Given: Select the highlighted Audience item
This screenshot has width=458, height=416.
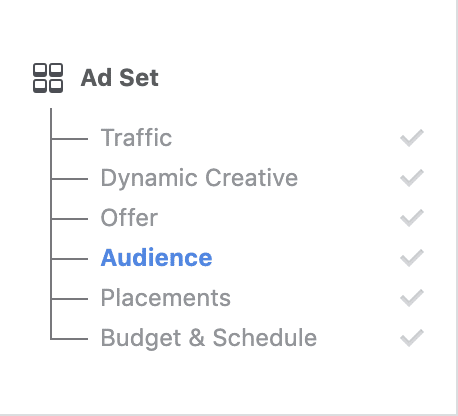Looking at the screenshot, I should coord(156,258).
